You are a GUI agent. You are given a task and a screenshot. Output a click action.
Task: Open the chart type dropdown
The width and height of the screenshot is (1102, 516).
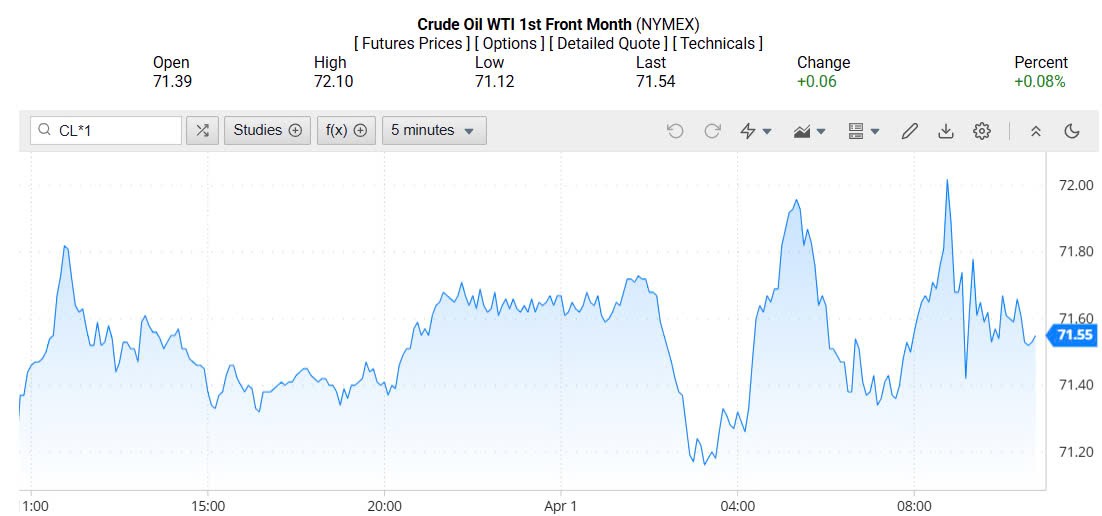tap(809, 131)
